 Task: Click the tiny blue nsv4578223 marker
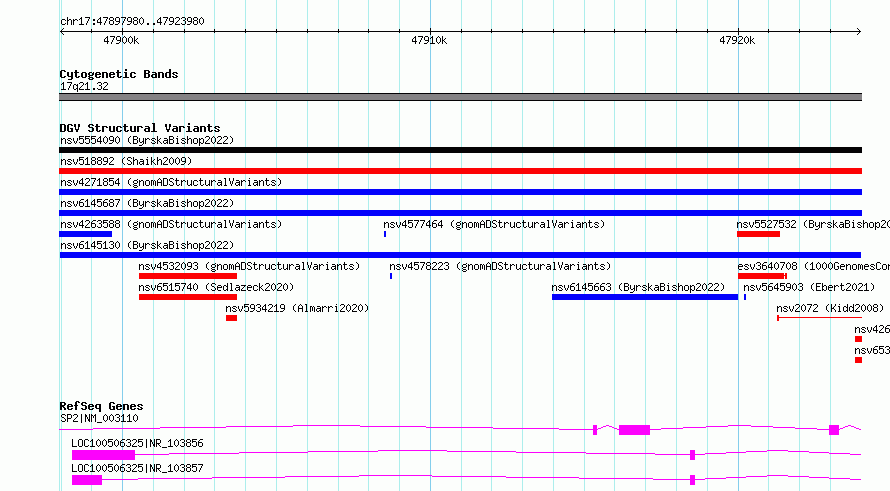(x=391, y=276)
